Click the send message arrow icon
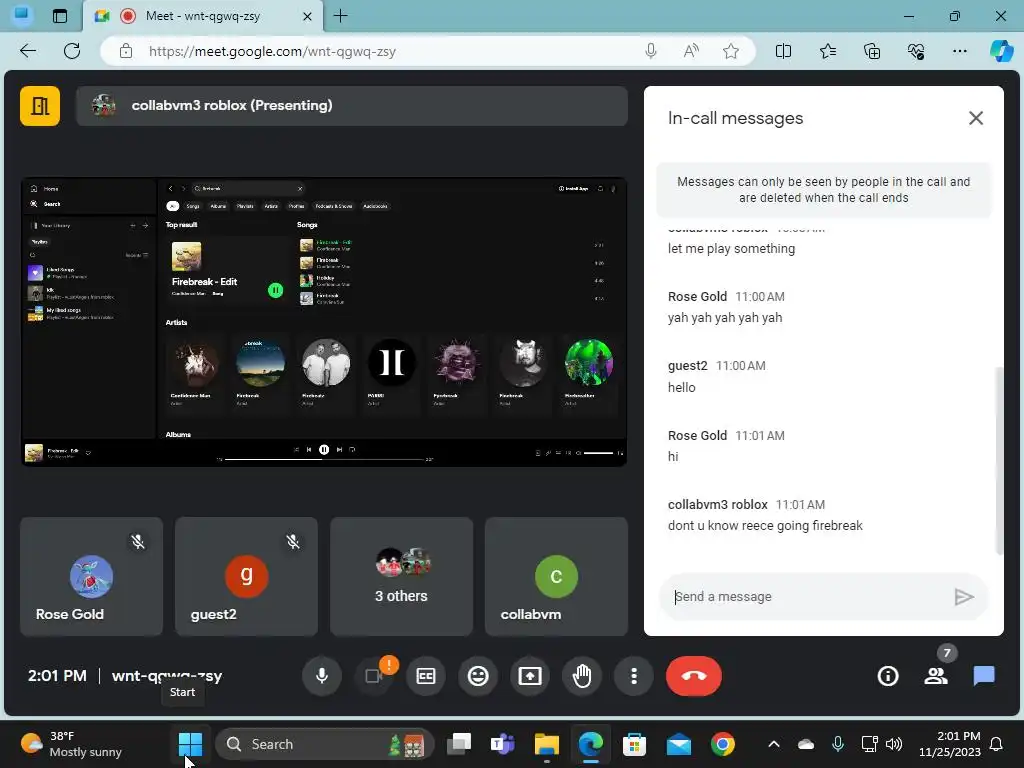 click(964, 597)
